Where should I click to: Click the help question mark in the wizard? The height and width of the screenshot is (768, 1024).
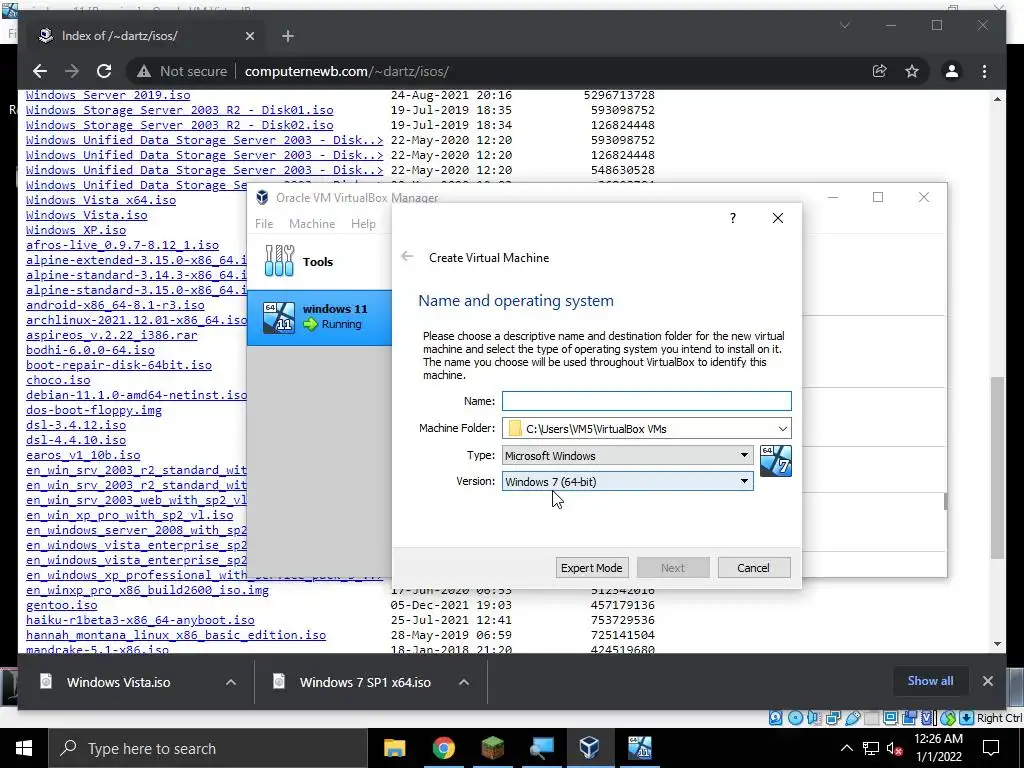click(x=733, y=217)
